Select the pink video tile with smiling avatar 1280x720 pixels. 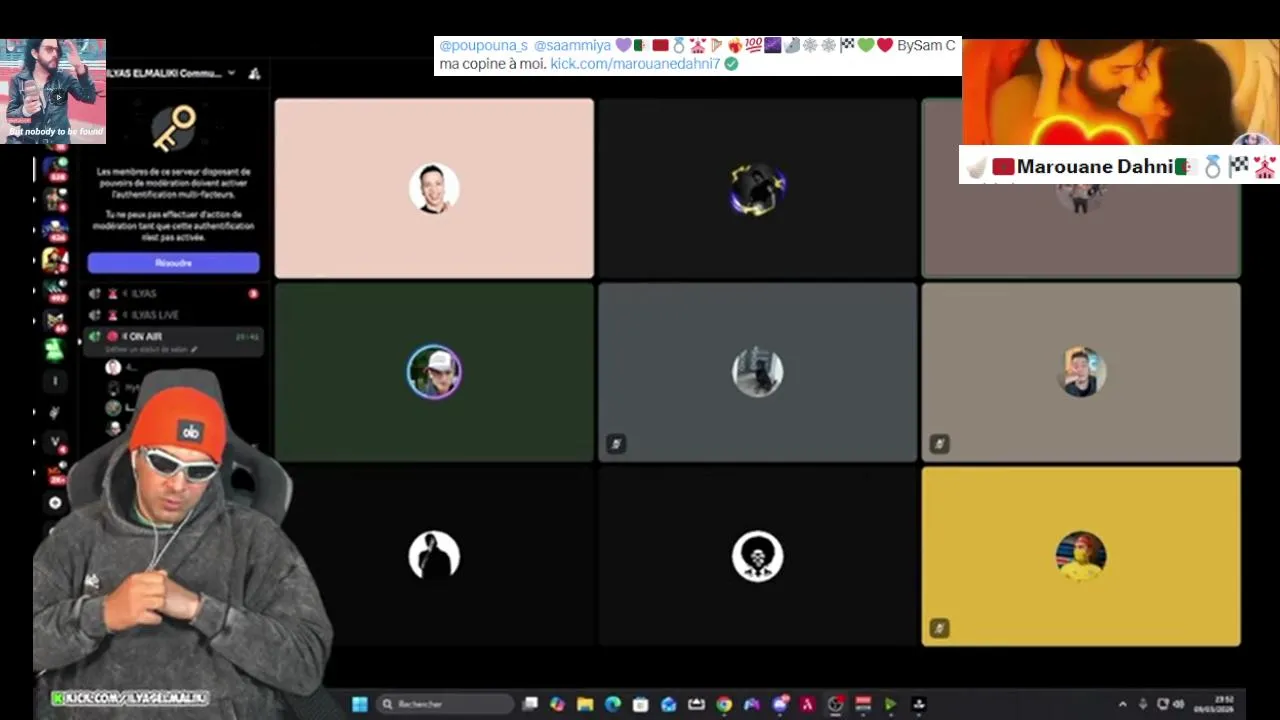click(x=434, y=188)
